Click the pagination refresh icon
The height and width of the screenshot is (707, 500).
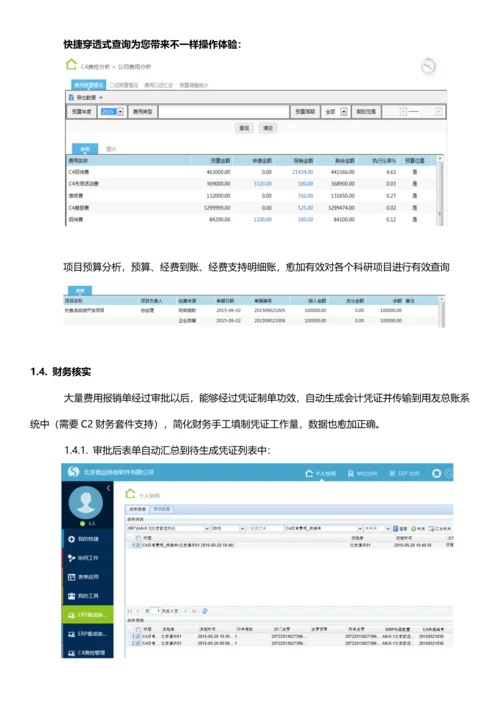click(204, 611)
